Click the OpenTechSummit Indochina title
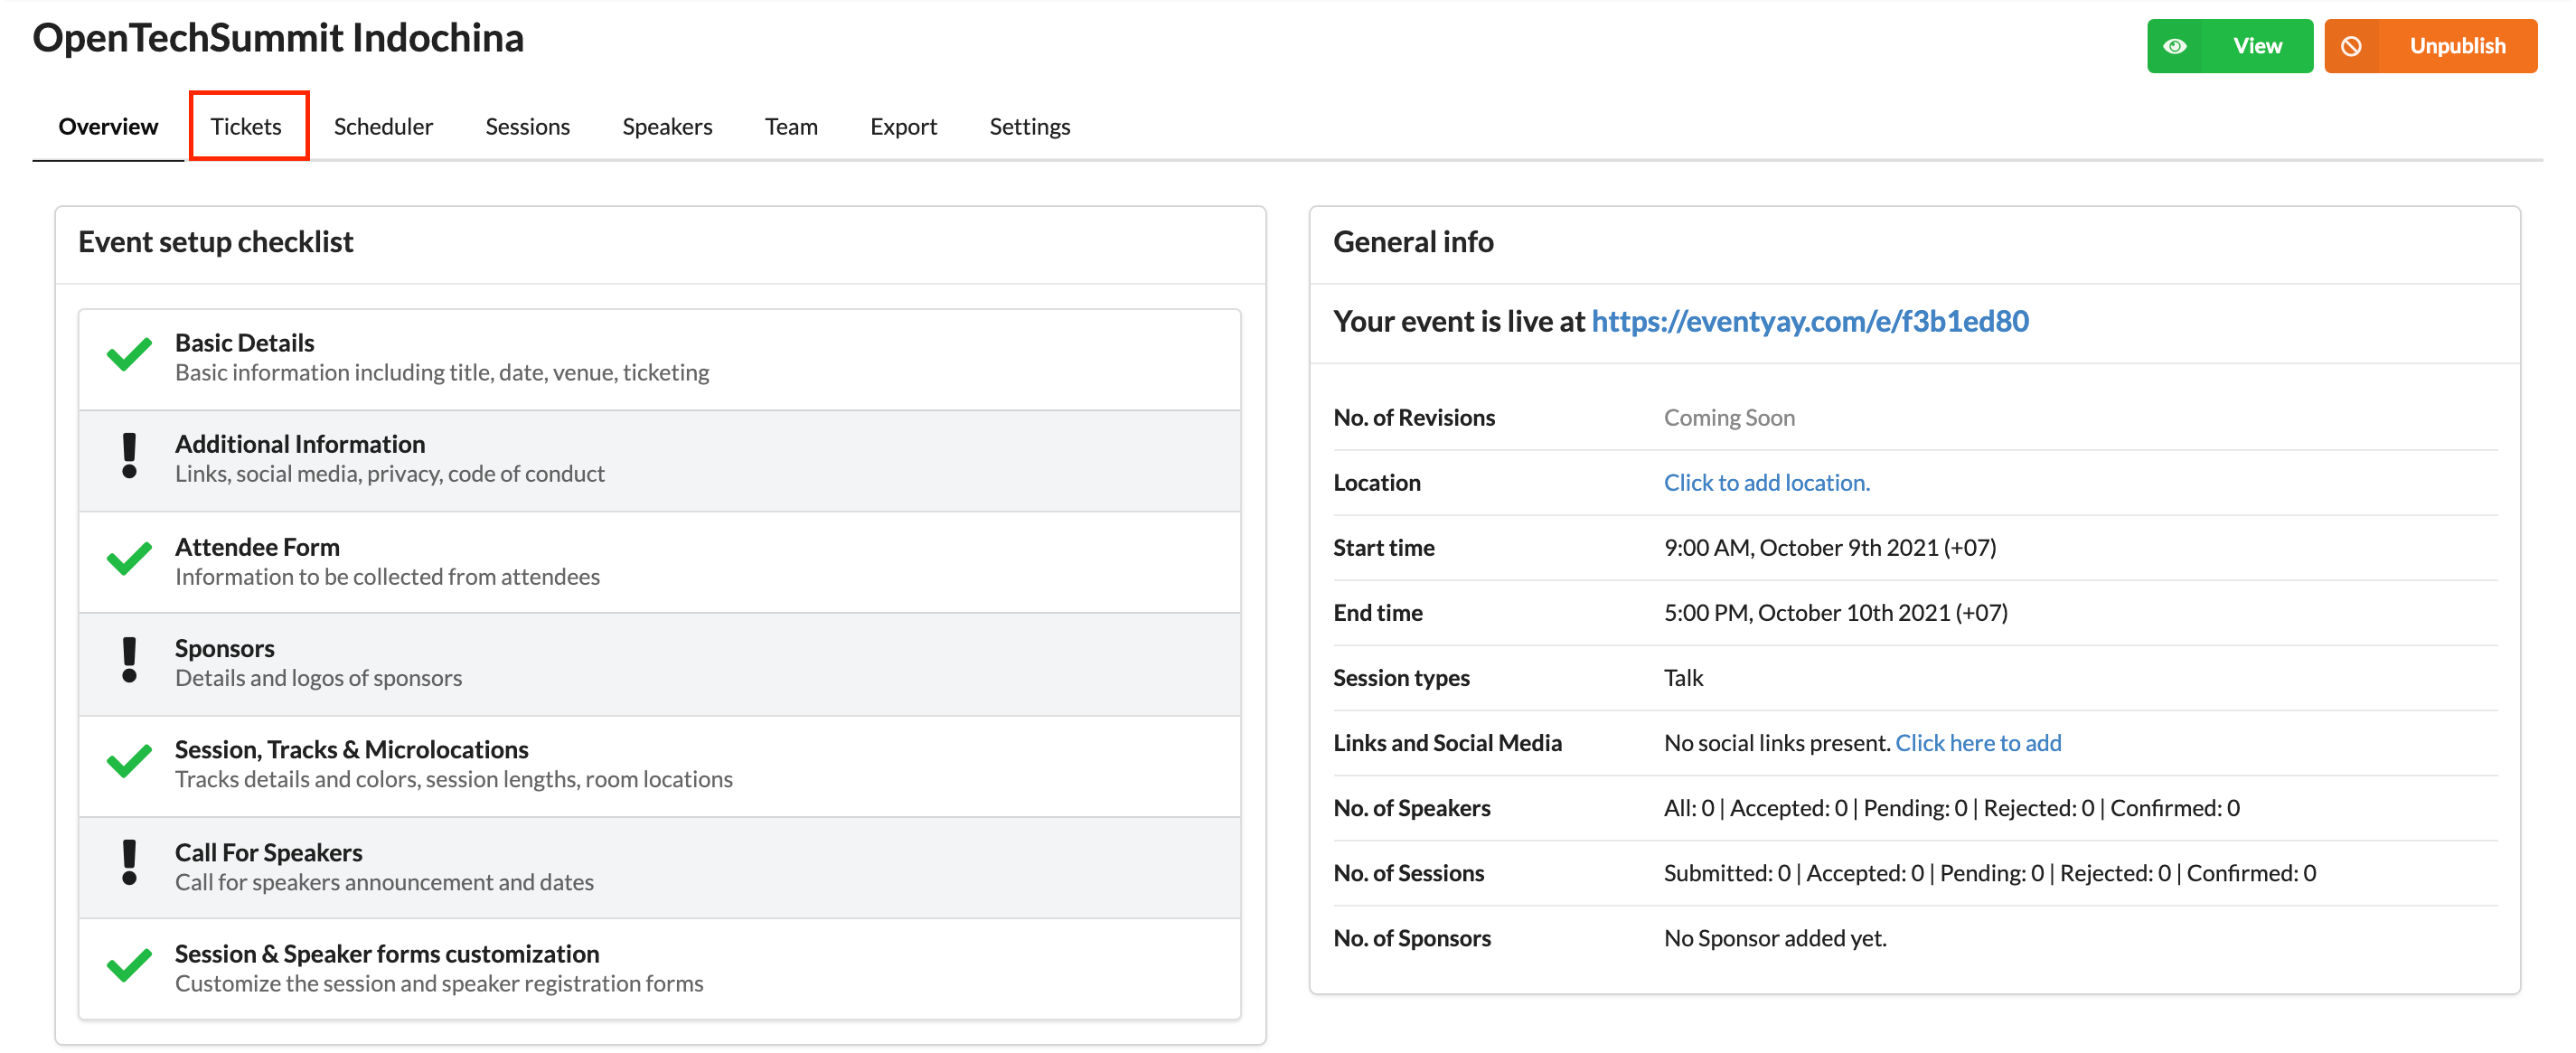The width and height of the screenshot is (2576, 1053). point(278,38)
